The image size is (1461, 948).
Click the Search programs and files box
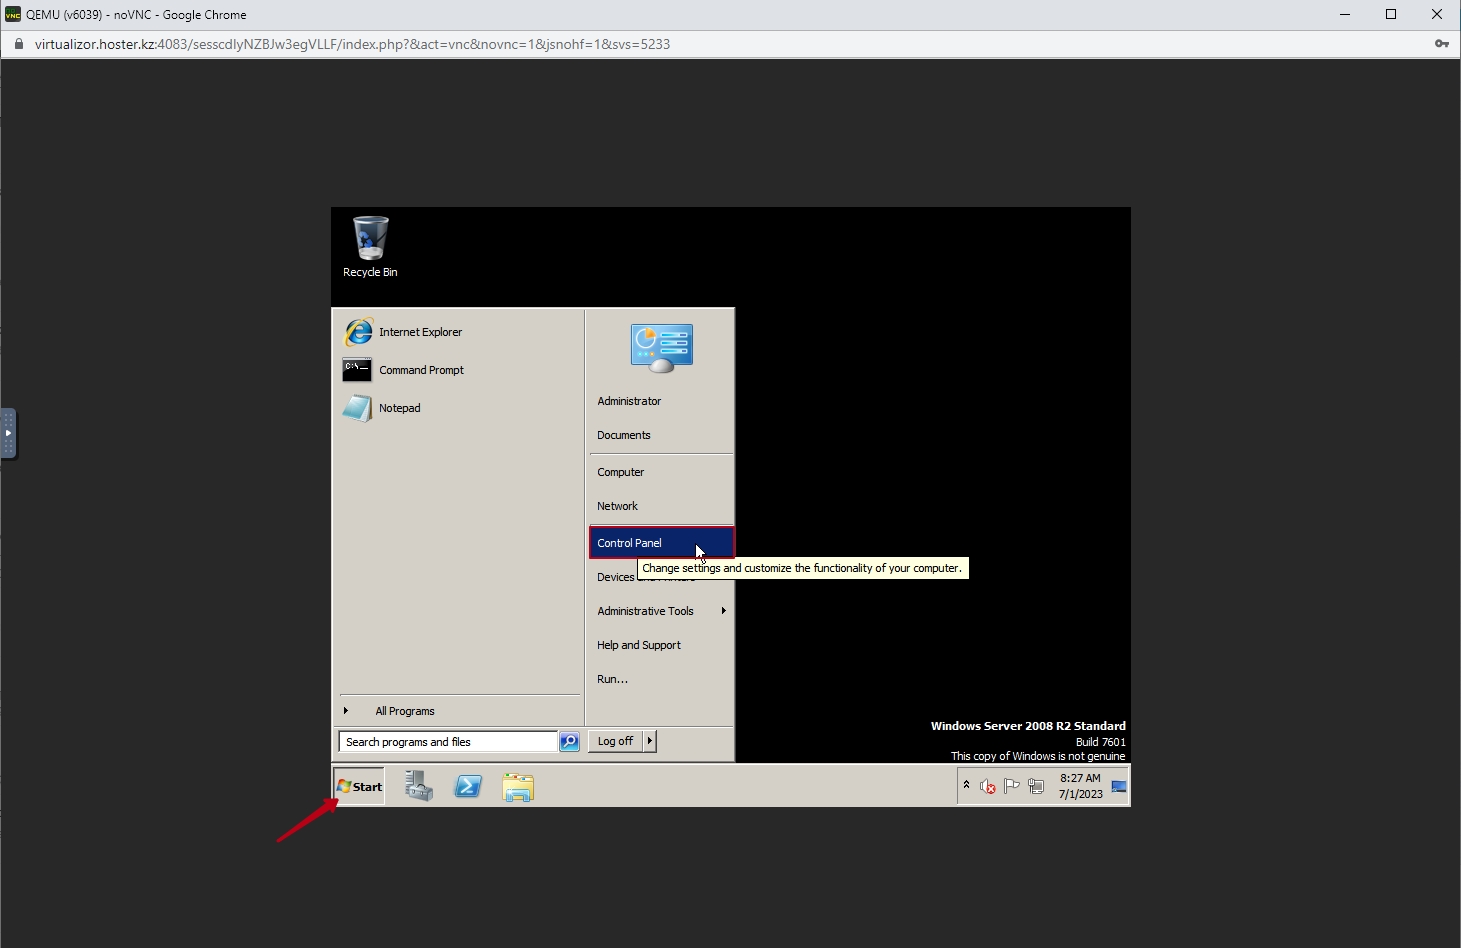pos(448,742)
